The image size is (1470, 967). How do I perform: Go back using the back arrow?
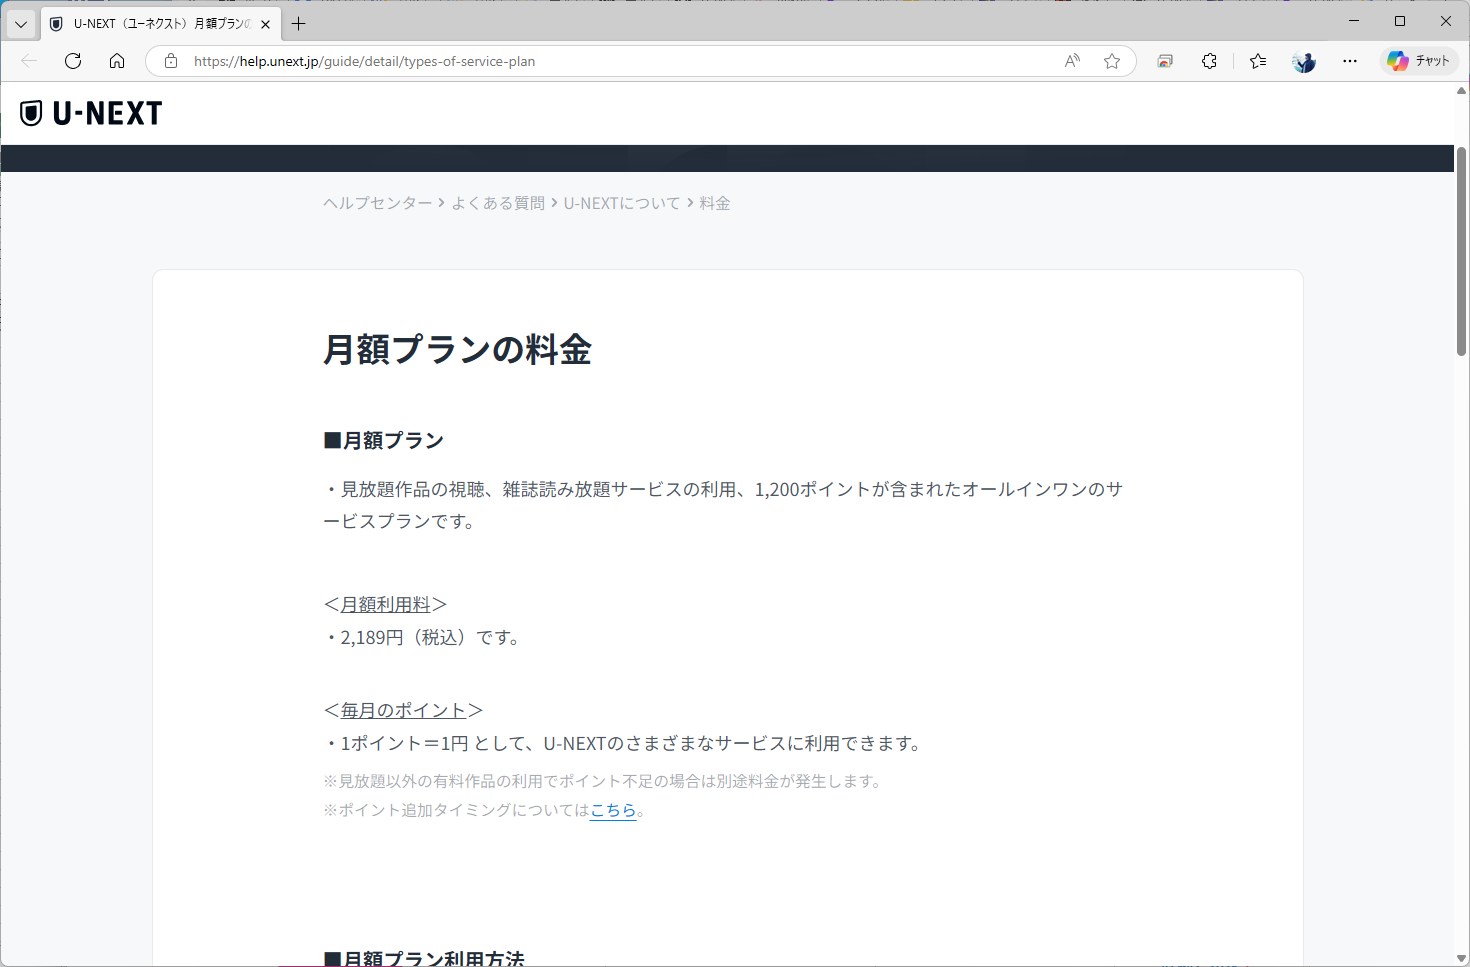coord(27,61)
